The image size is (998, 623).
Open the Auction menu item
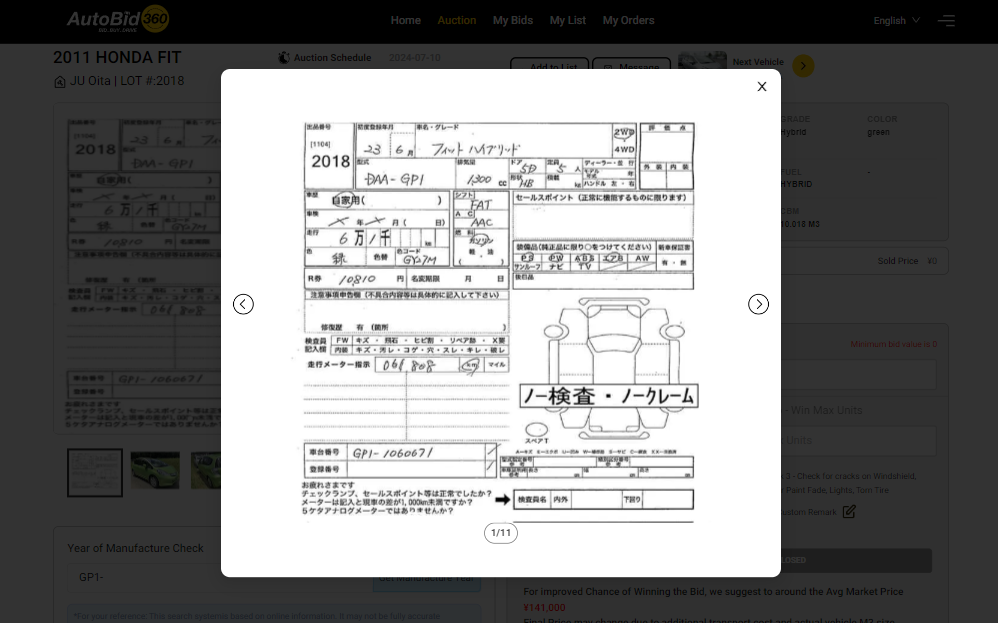click(456, 20)
